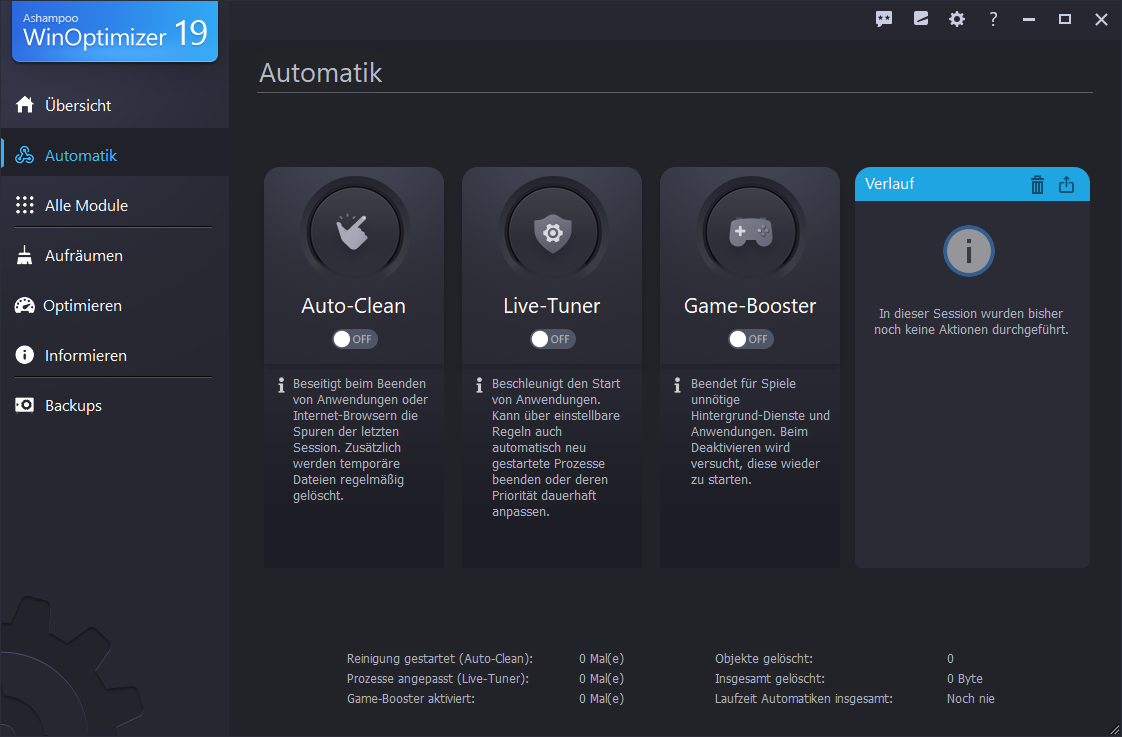Click the help question mark icon

click(x=993, y=19)
